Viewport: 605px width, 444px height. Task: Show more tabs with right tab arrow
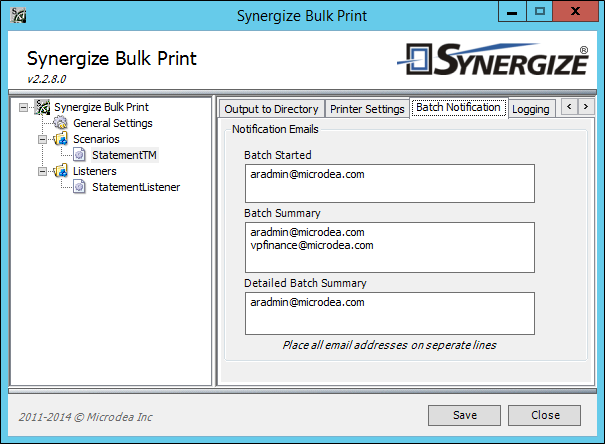tap(586, 106)
